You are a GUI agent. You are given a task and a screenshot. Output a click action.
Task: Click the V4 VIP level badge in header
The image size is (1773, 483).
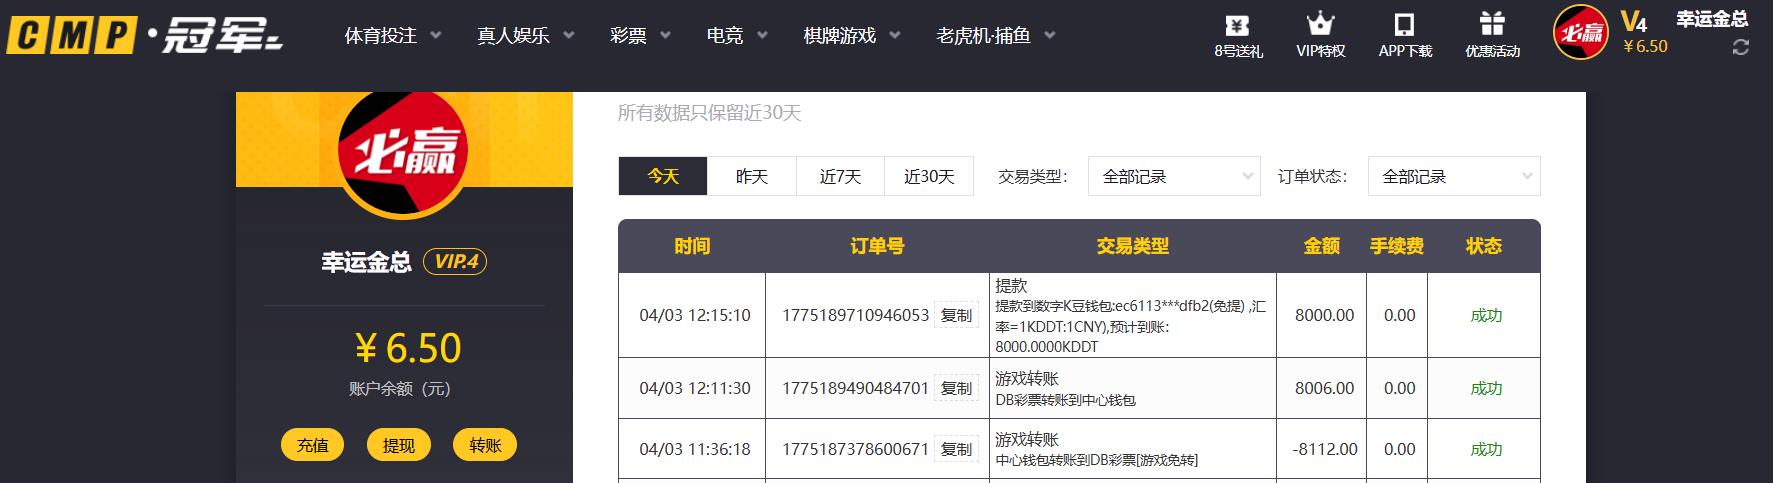(1634, 21)
